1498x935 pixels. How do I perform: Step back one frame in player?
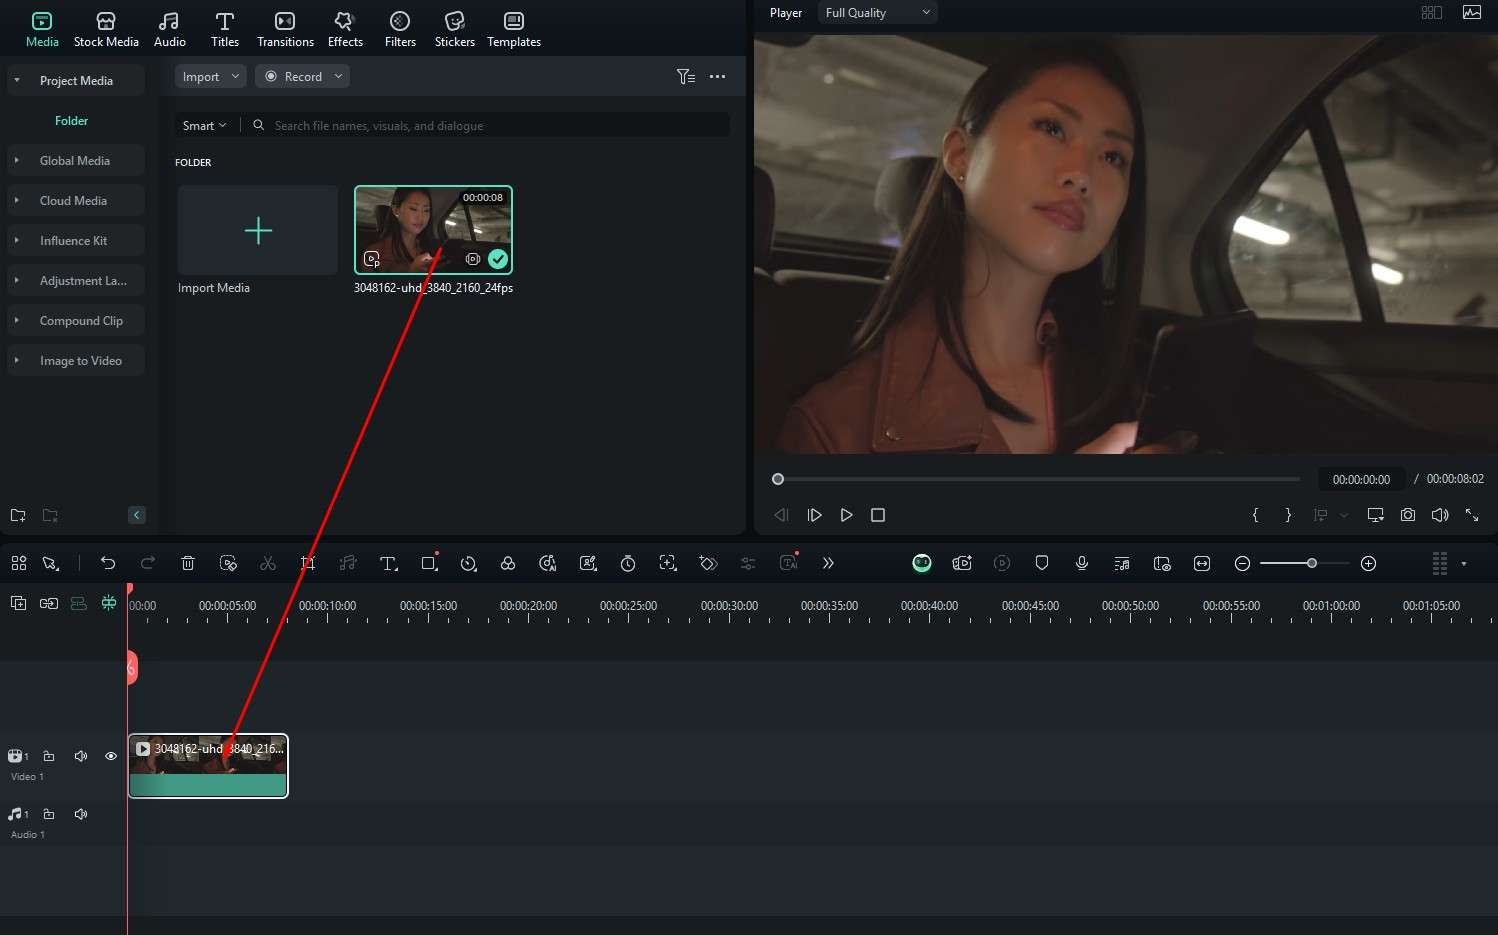click(781, 515)
